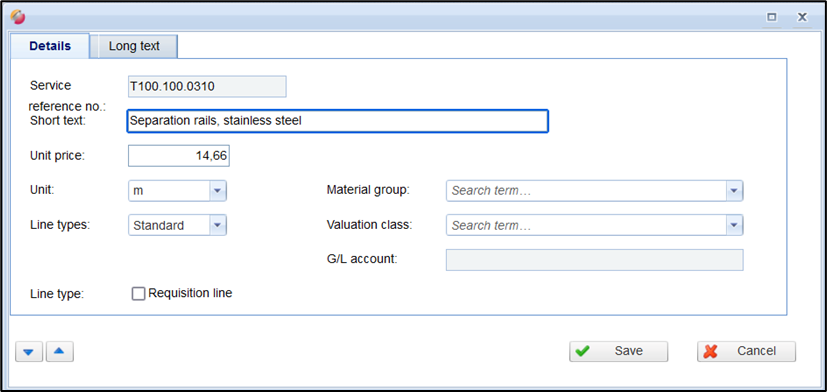Expand the Material group dropdown arrow

click(x=734, y=191)
